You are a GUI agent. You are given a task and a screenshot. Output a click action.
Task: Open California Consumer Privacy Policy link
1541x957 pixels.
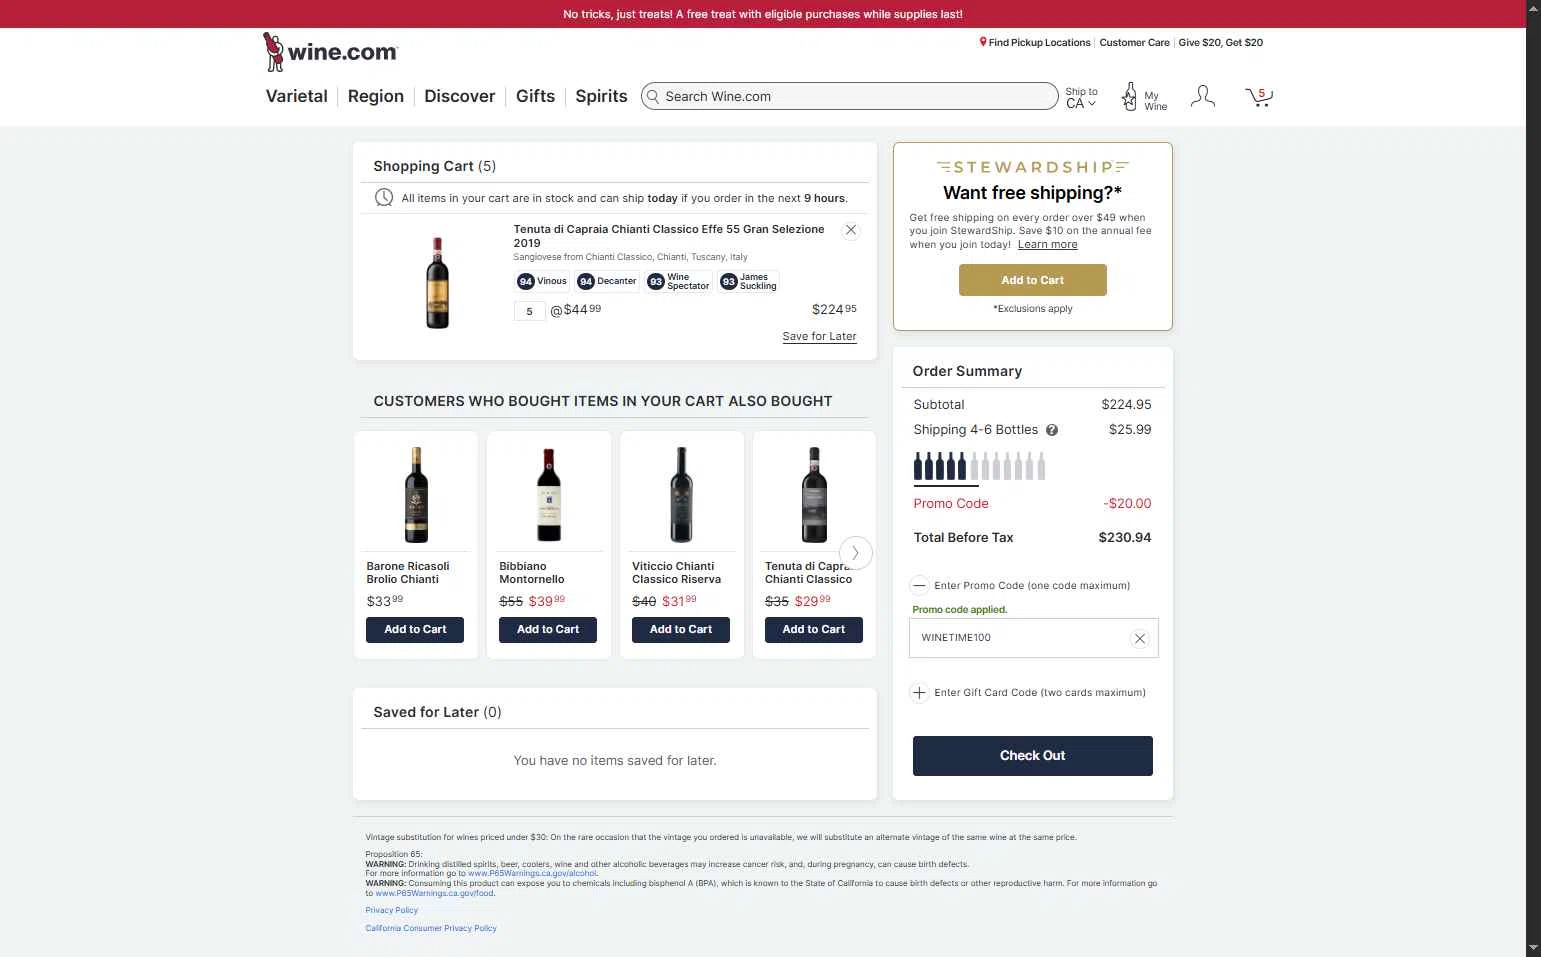pos(431,928)
